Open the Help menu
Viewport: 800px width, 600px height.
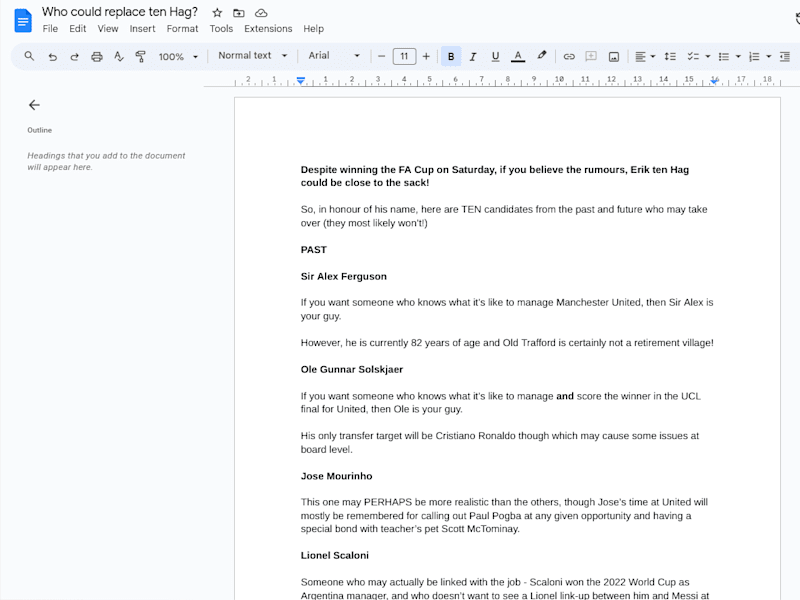point(313,29)
